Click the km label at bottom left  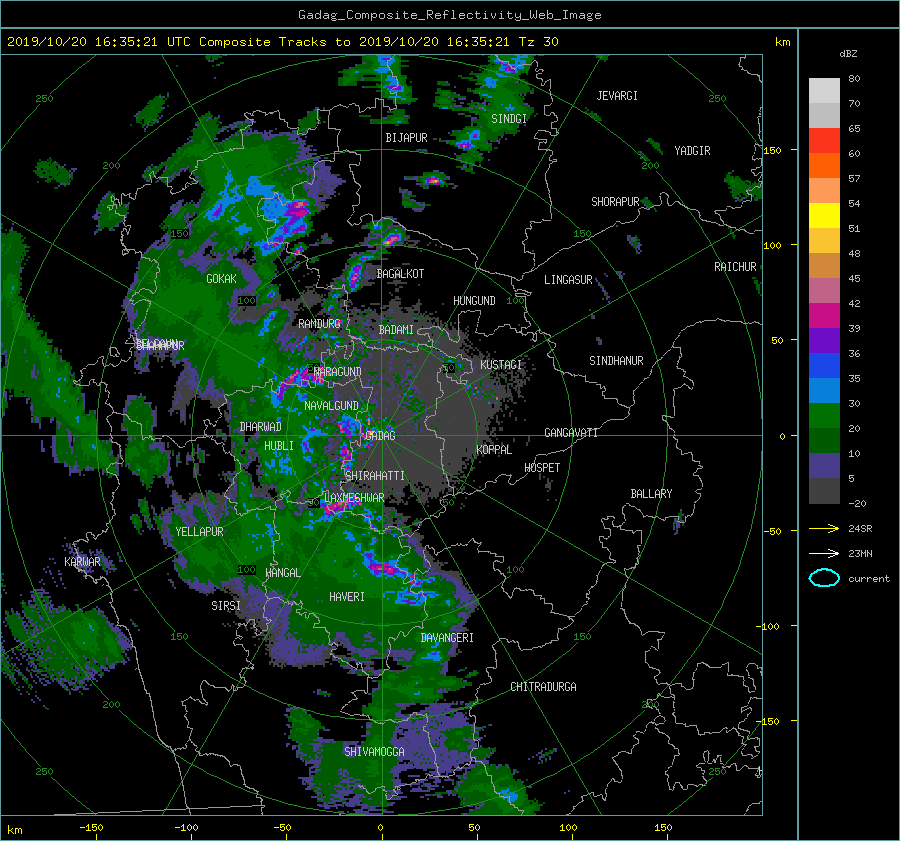pos(15,830)
